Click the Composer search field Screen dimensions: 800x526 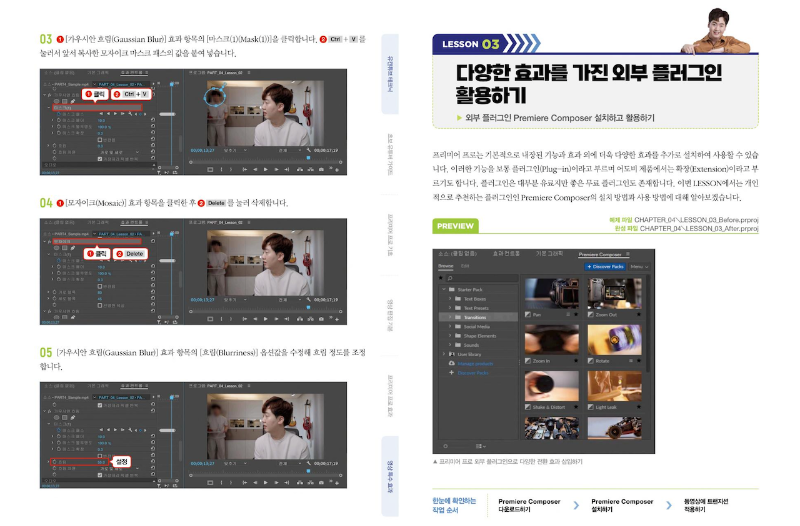point(483,278)
